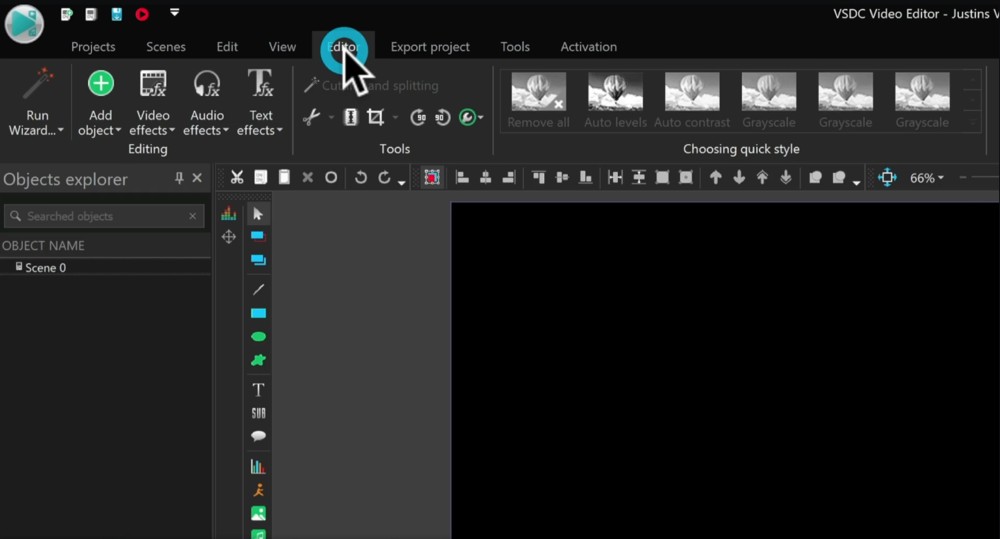Click the Cut icon in toolbar
The width and height of the screenshot is (1000, 539).
(237, 177)
